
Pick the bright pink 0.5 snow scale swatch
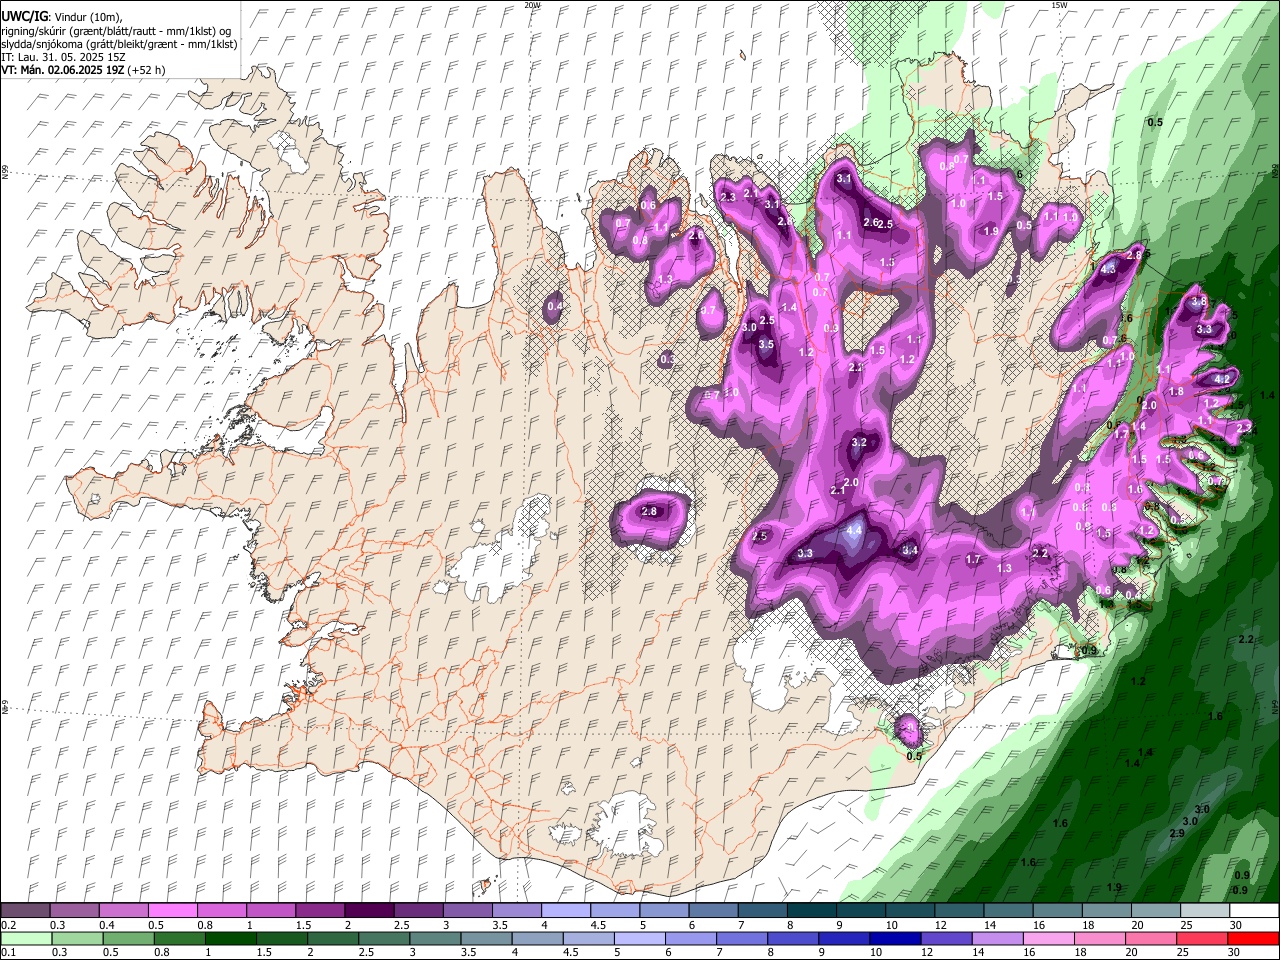coord(172,911)
